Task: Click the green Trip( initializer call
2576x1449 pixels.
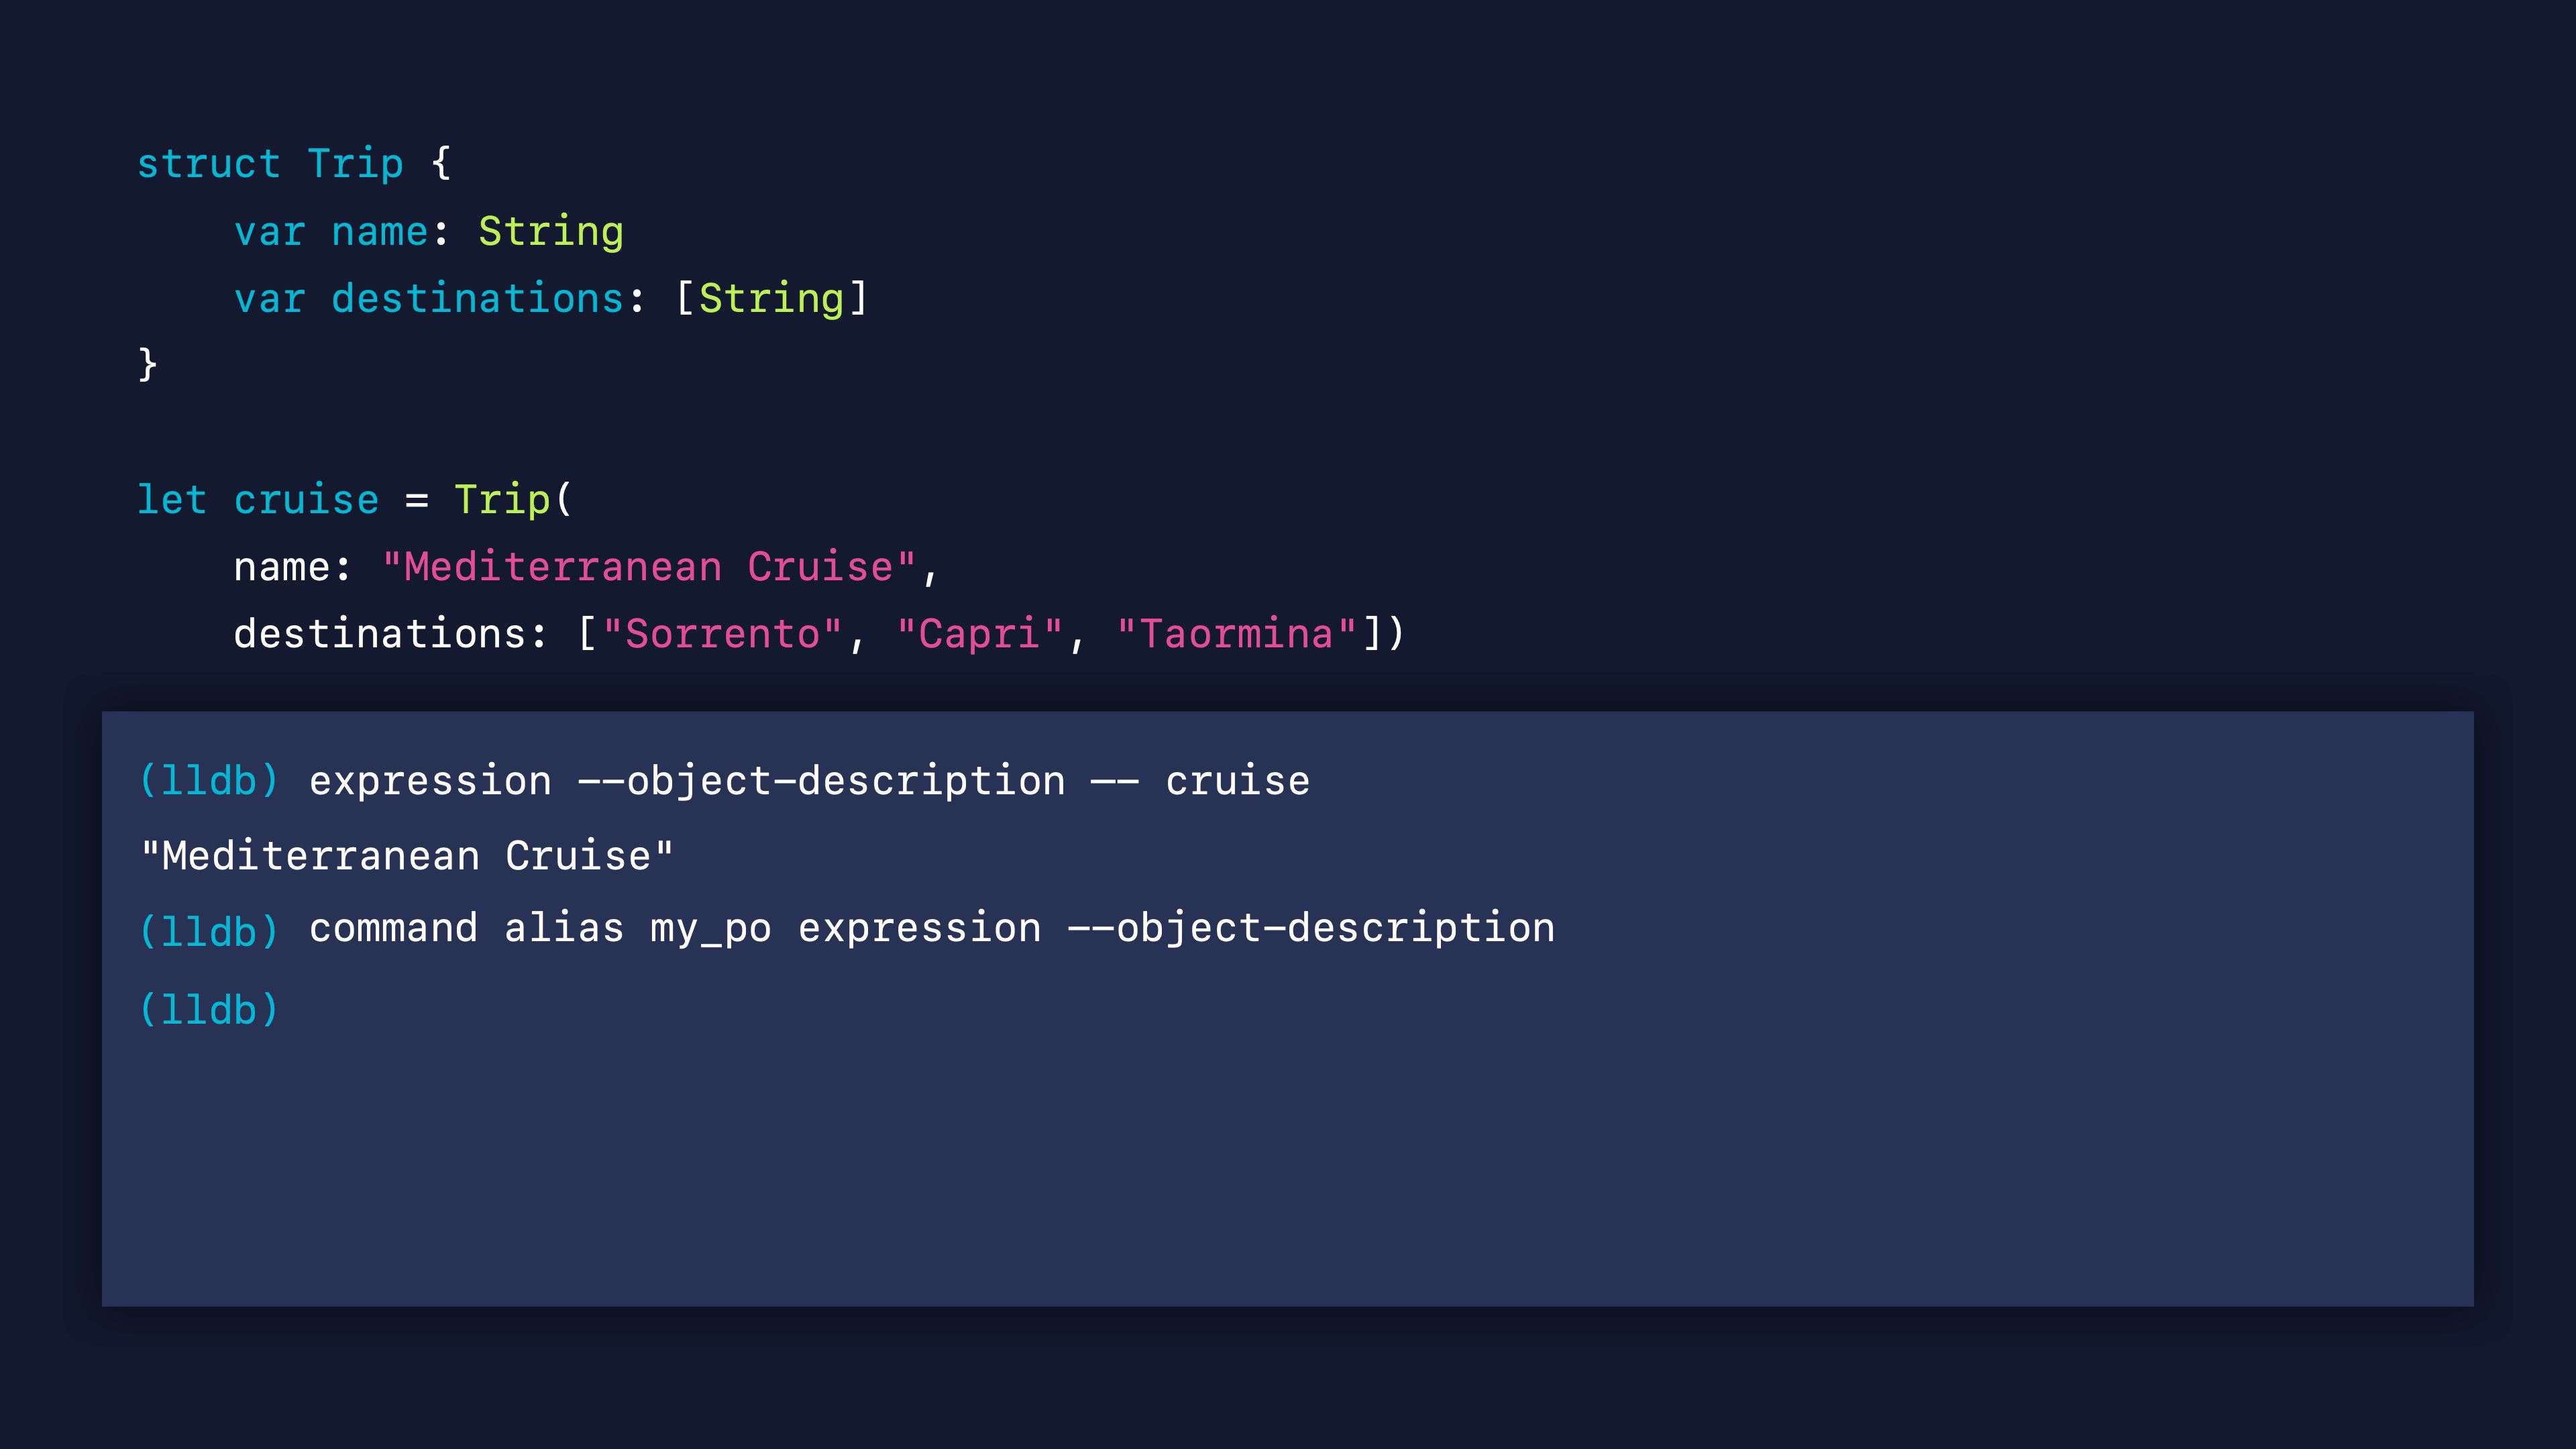Action: pyautogui.click(x=512, y=499)
